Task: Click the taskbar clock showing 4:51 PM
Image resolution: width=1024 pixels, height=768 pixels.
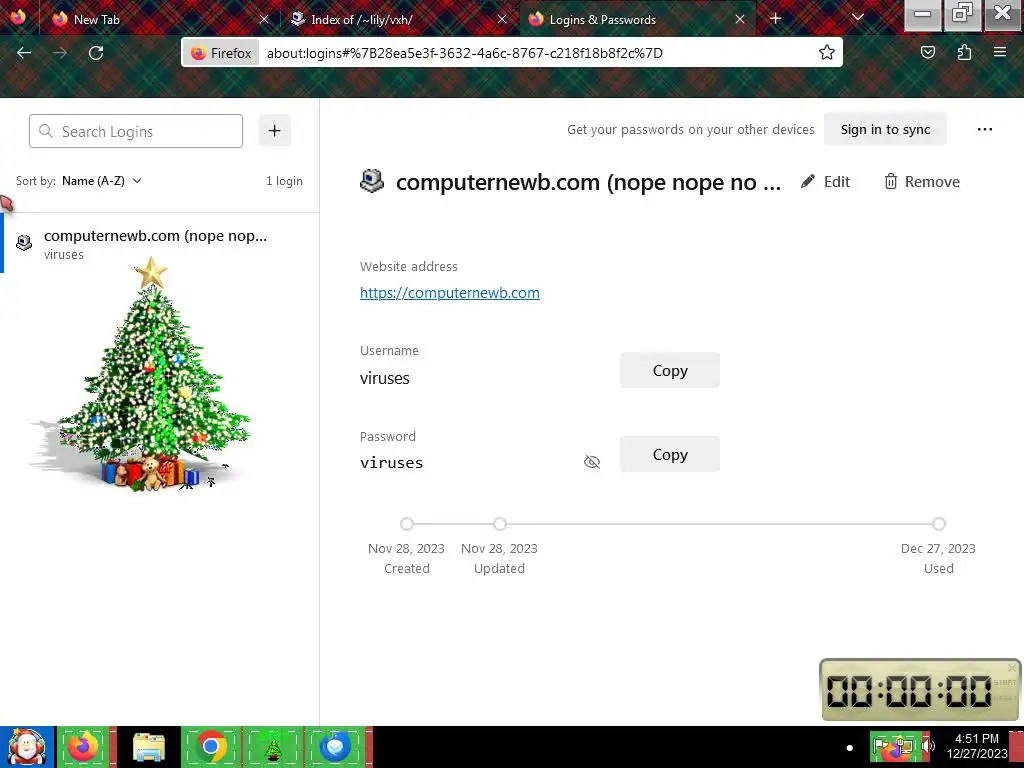Action: (976, 746)
